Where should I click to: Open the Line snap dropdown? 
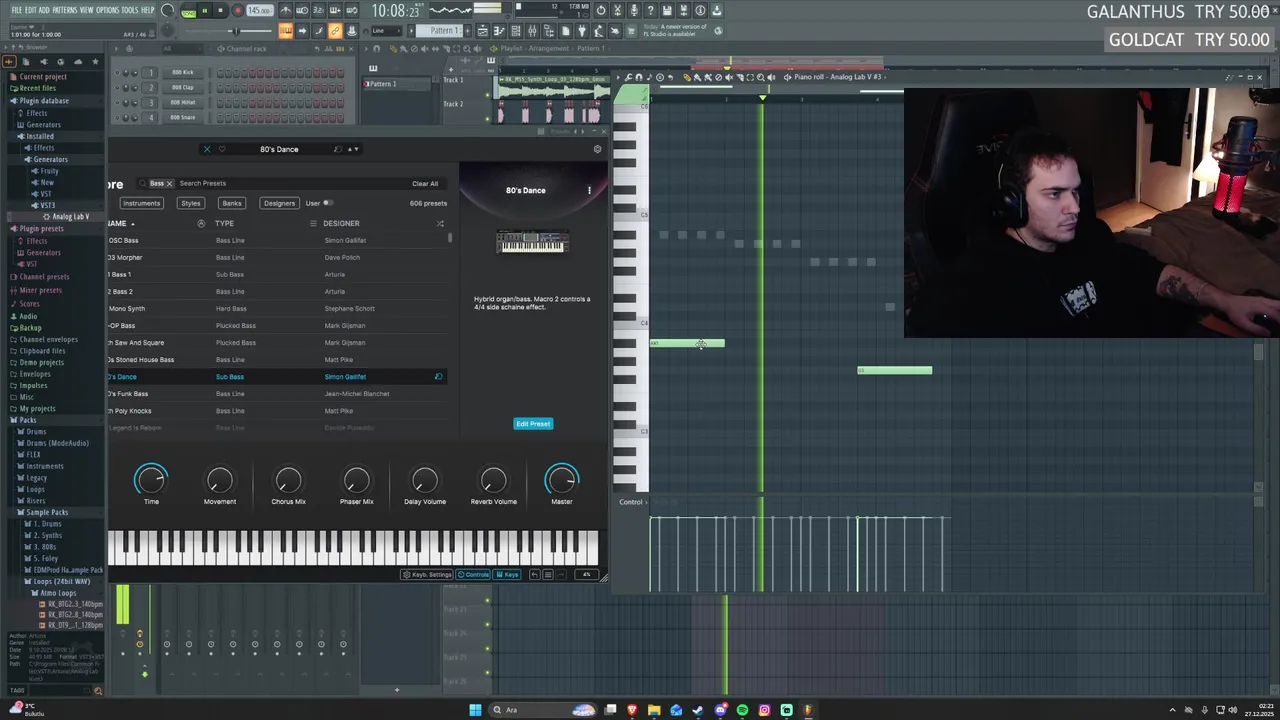388,31
